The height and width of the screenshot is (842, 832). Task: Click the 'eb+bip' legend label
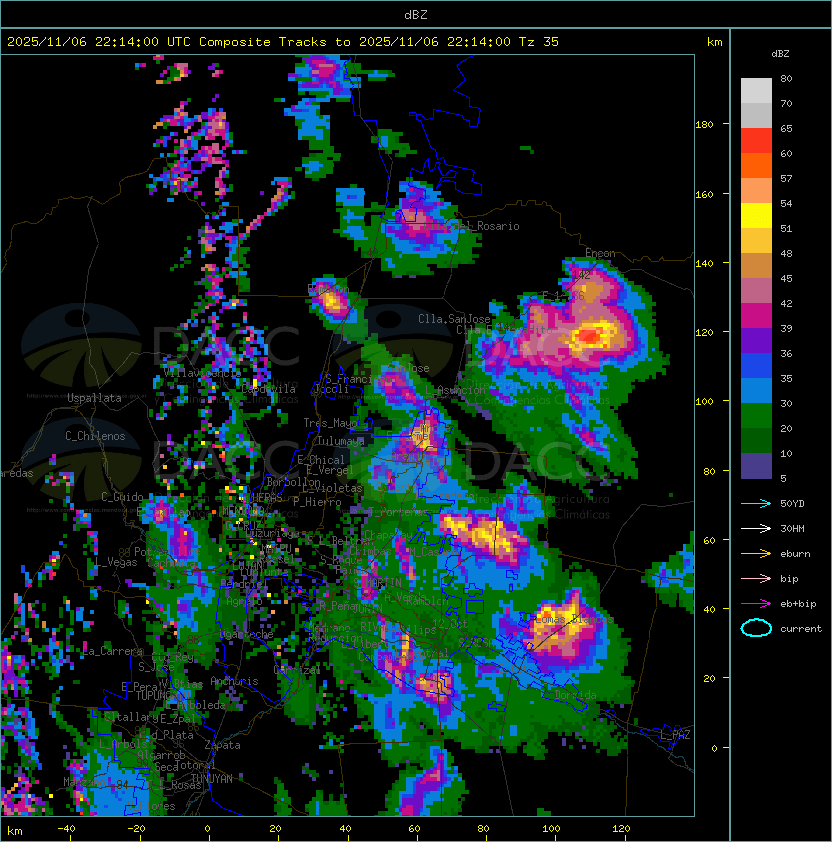[x=798, y=604]
